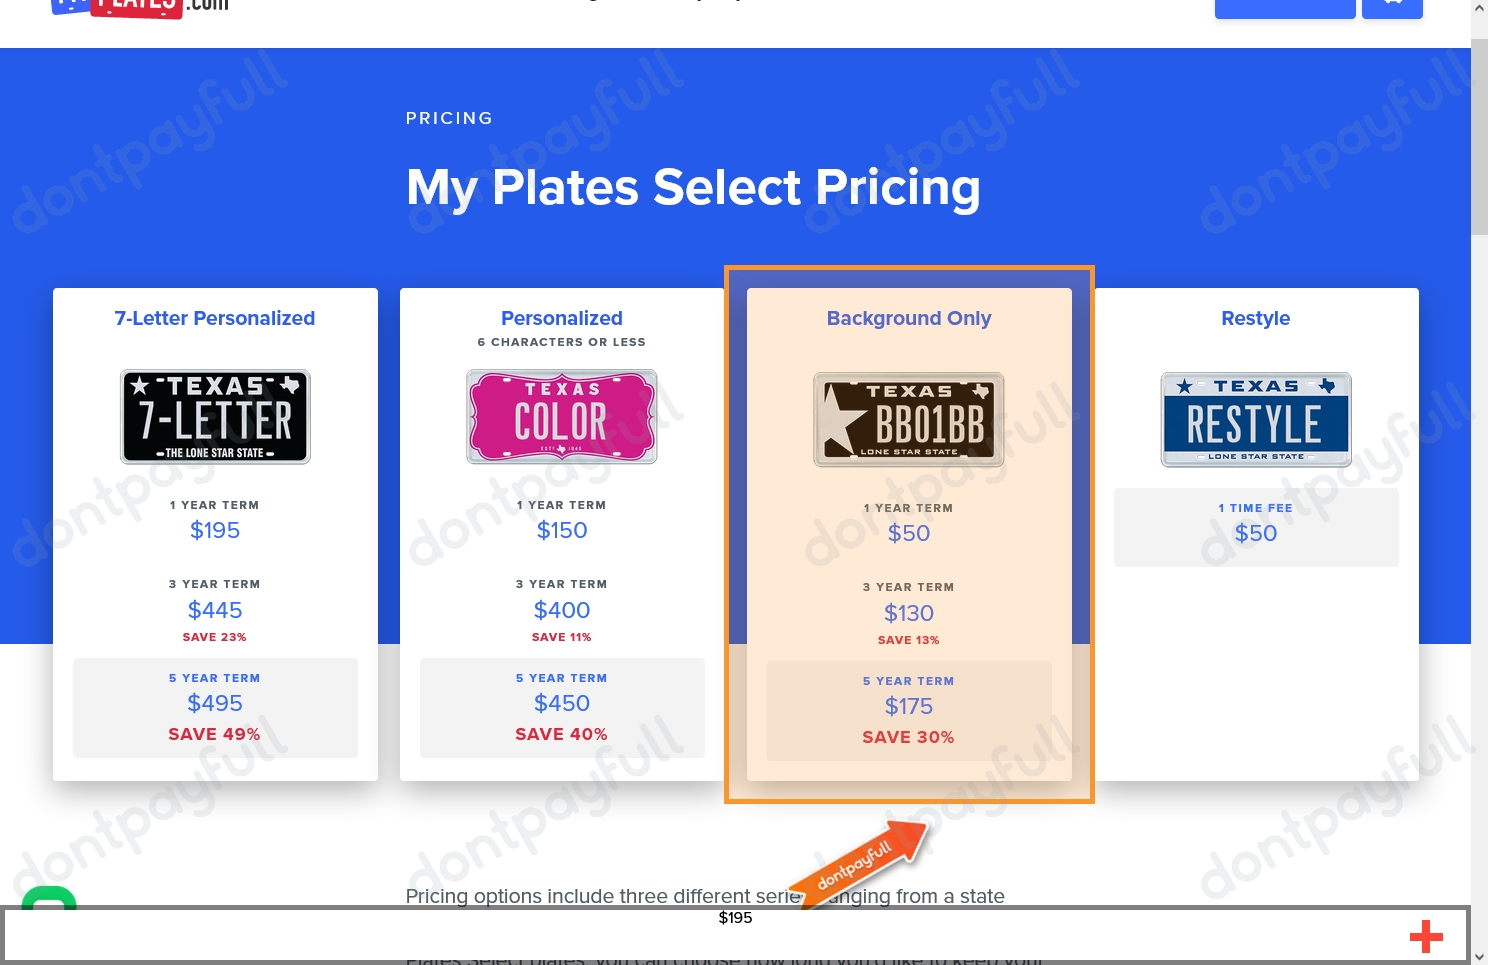Select the $175 five-year Background Only term

pyautogui.click(x=908, y=711)
